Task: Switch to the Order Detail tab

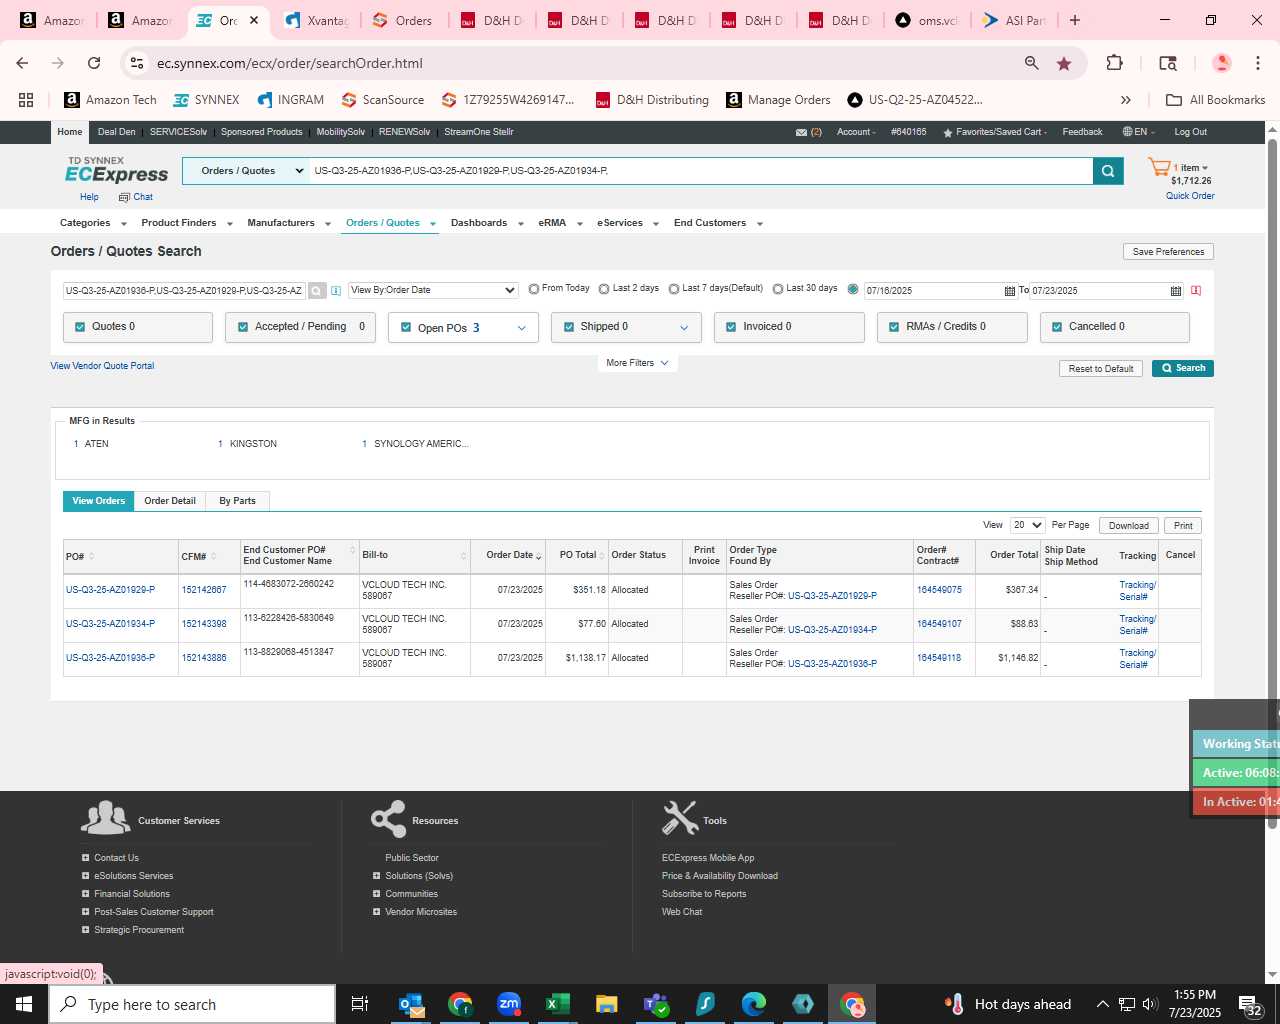Action: click(170, 501)
